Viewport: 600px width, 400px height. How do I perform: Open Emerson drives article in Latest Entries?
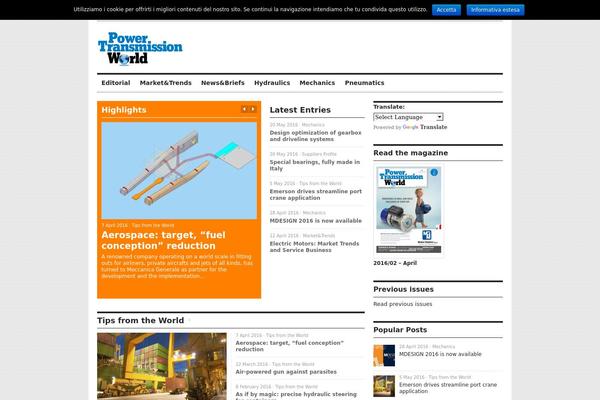pyautogui.click(x=316, y=194)
